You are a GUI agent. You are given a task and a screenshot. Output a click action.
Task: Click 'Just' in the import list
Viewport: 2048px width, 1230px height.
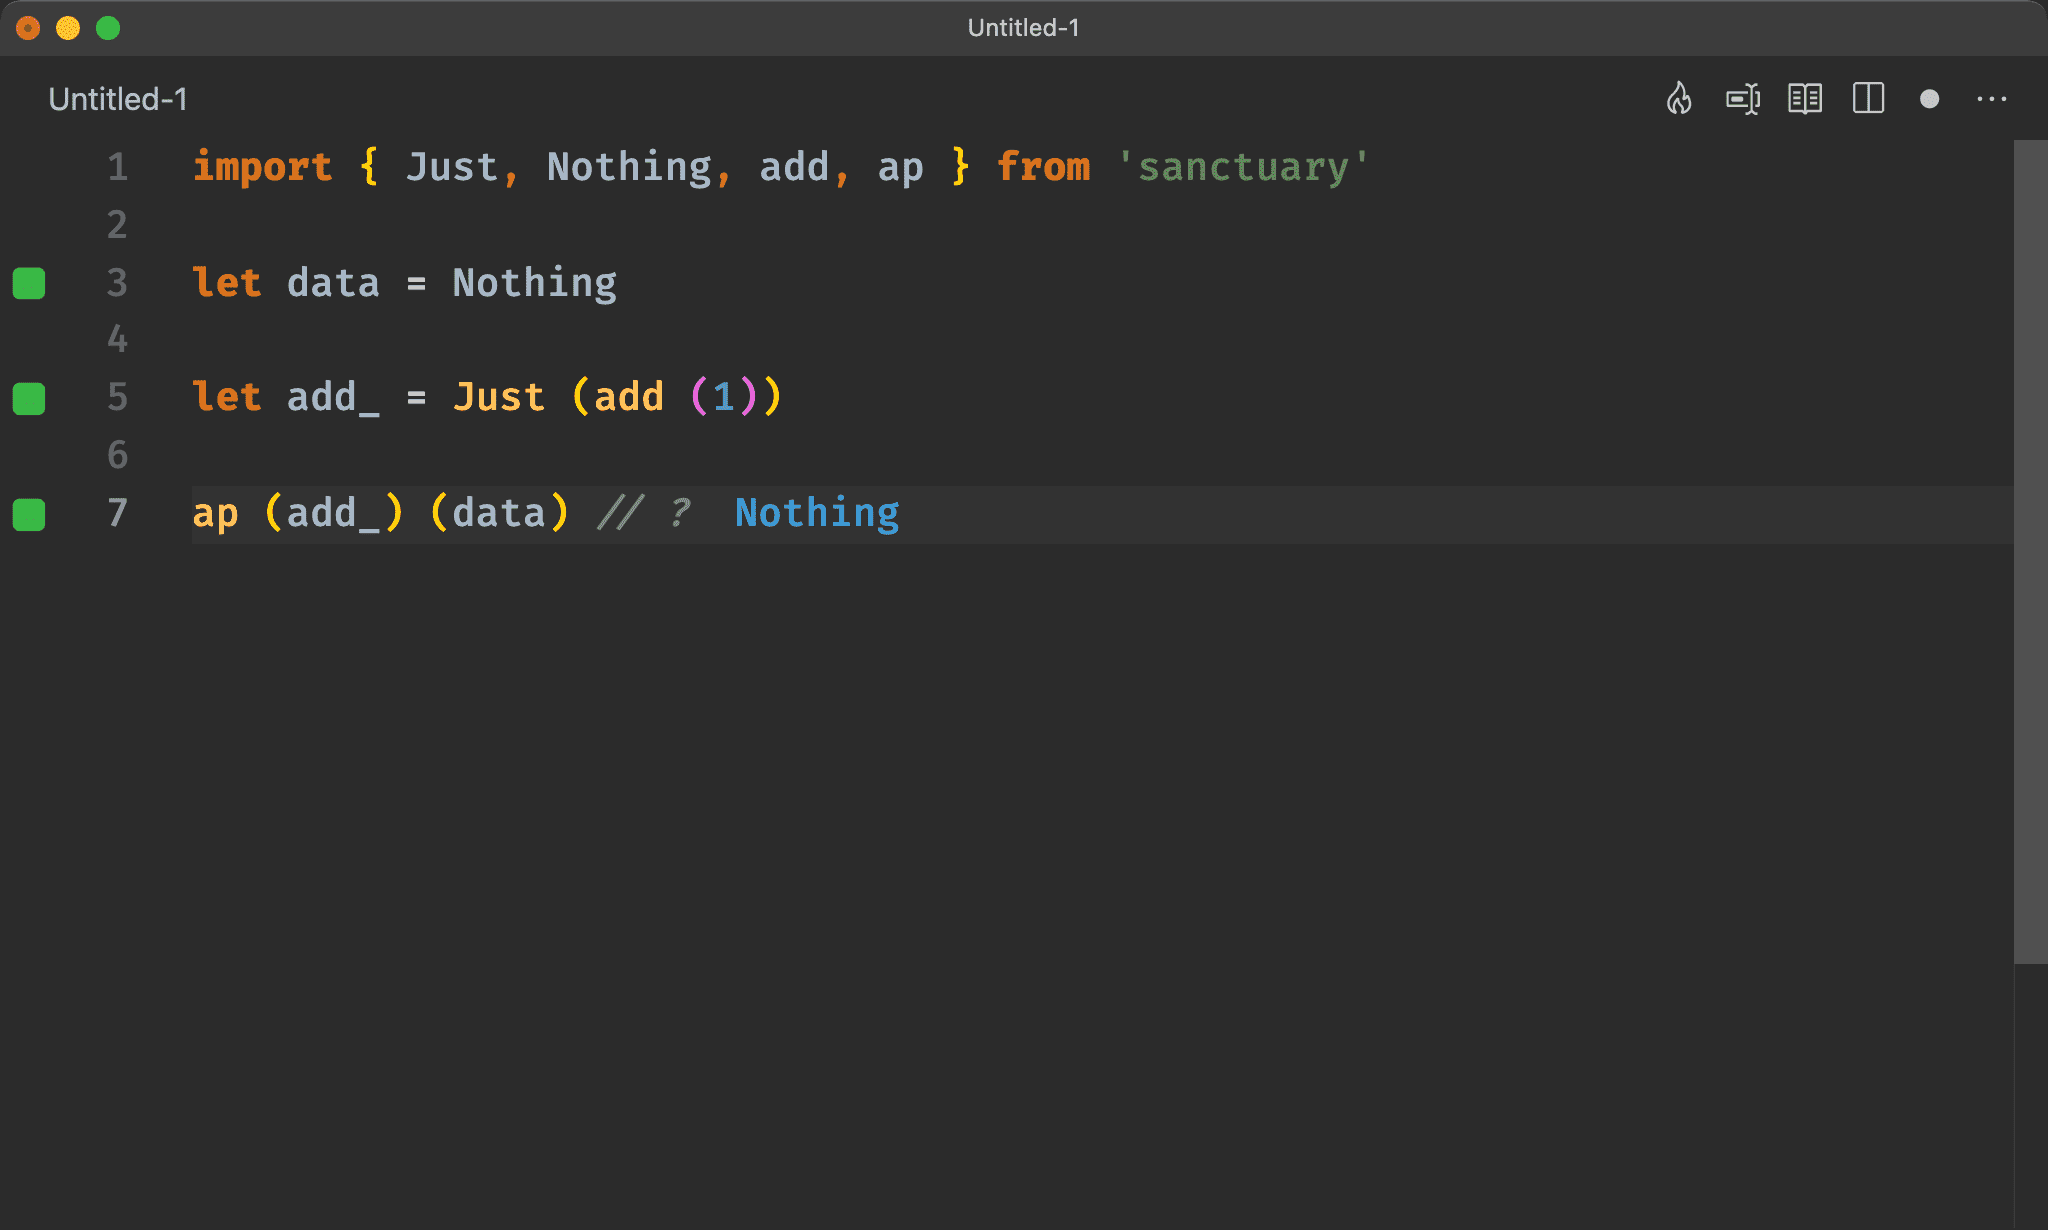tap(452, 167)
